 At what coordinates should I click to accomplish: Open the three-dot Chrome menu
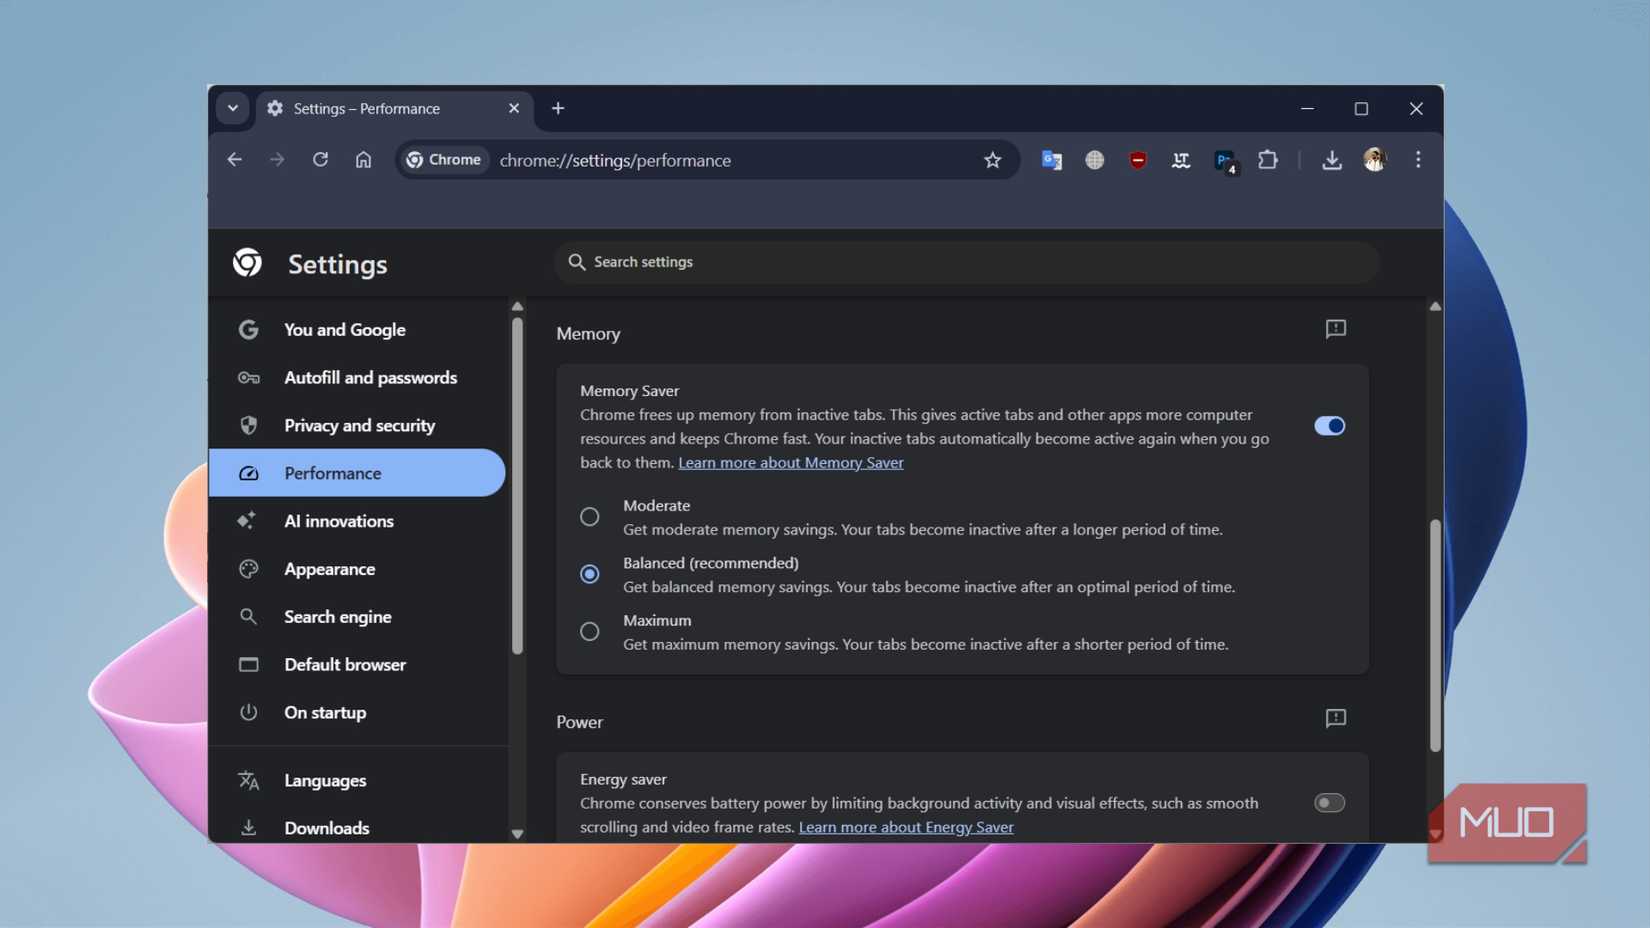point(1417,160)
